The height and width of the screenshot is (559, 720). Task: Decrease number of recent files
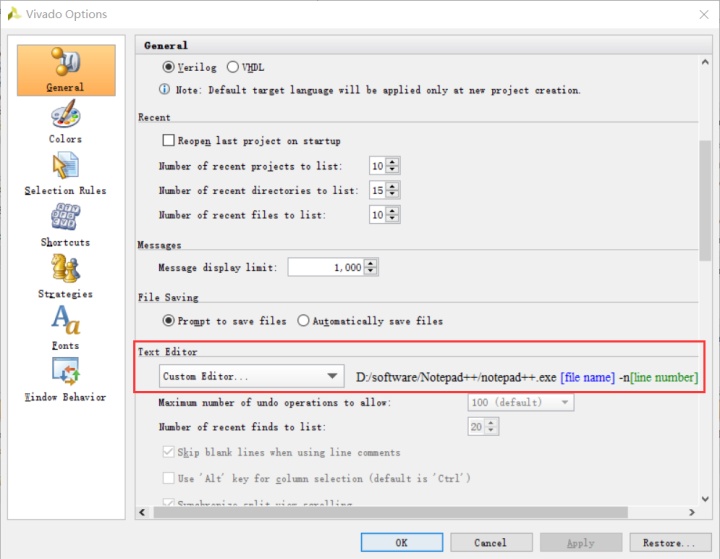[x=392, y=218]
